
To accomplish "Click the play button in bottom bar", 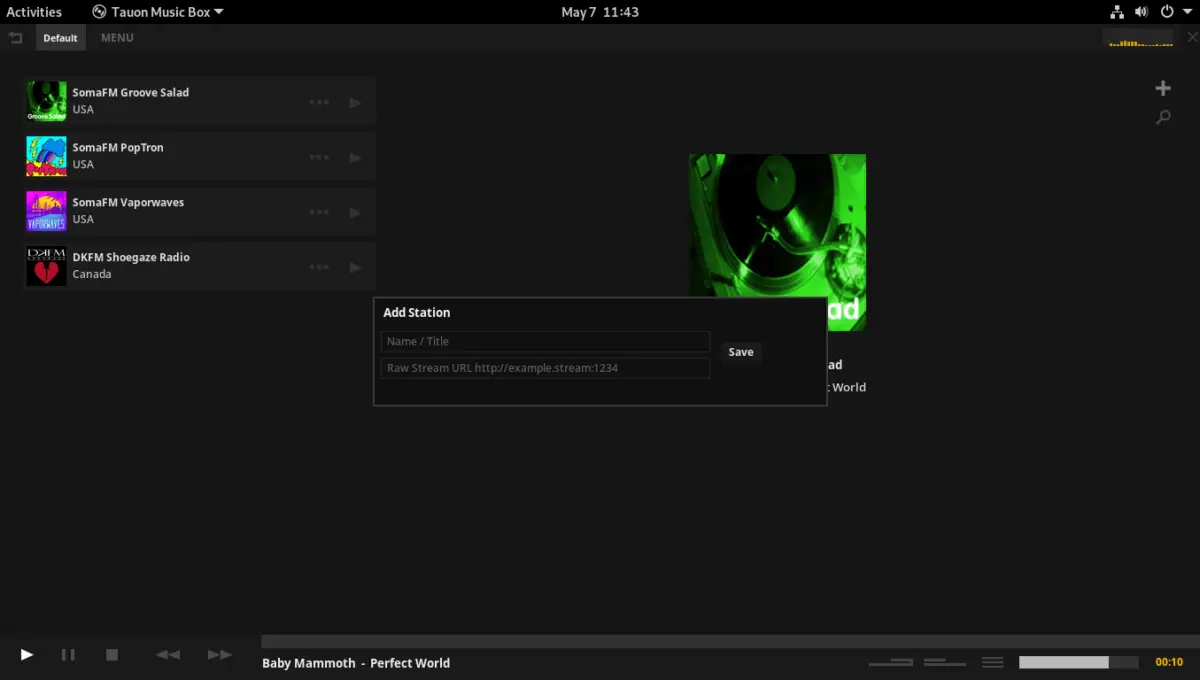I will 27,655.
